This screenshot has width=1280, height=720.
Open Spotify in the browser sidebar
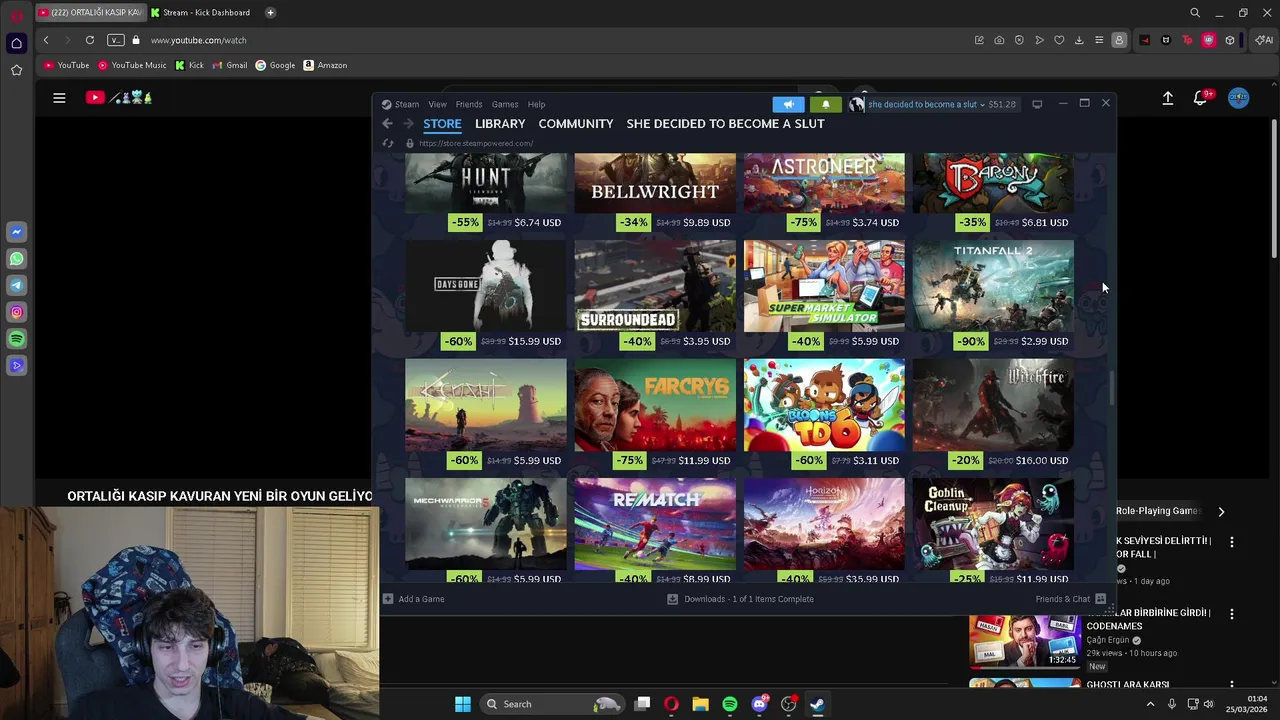point(16,339)
